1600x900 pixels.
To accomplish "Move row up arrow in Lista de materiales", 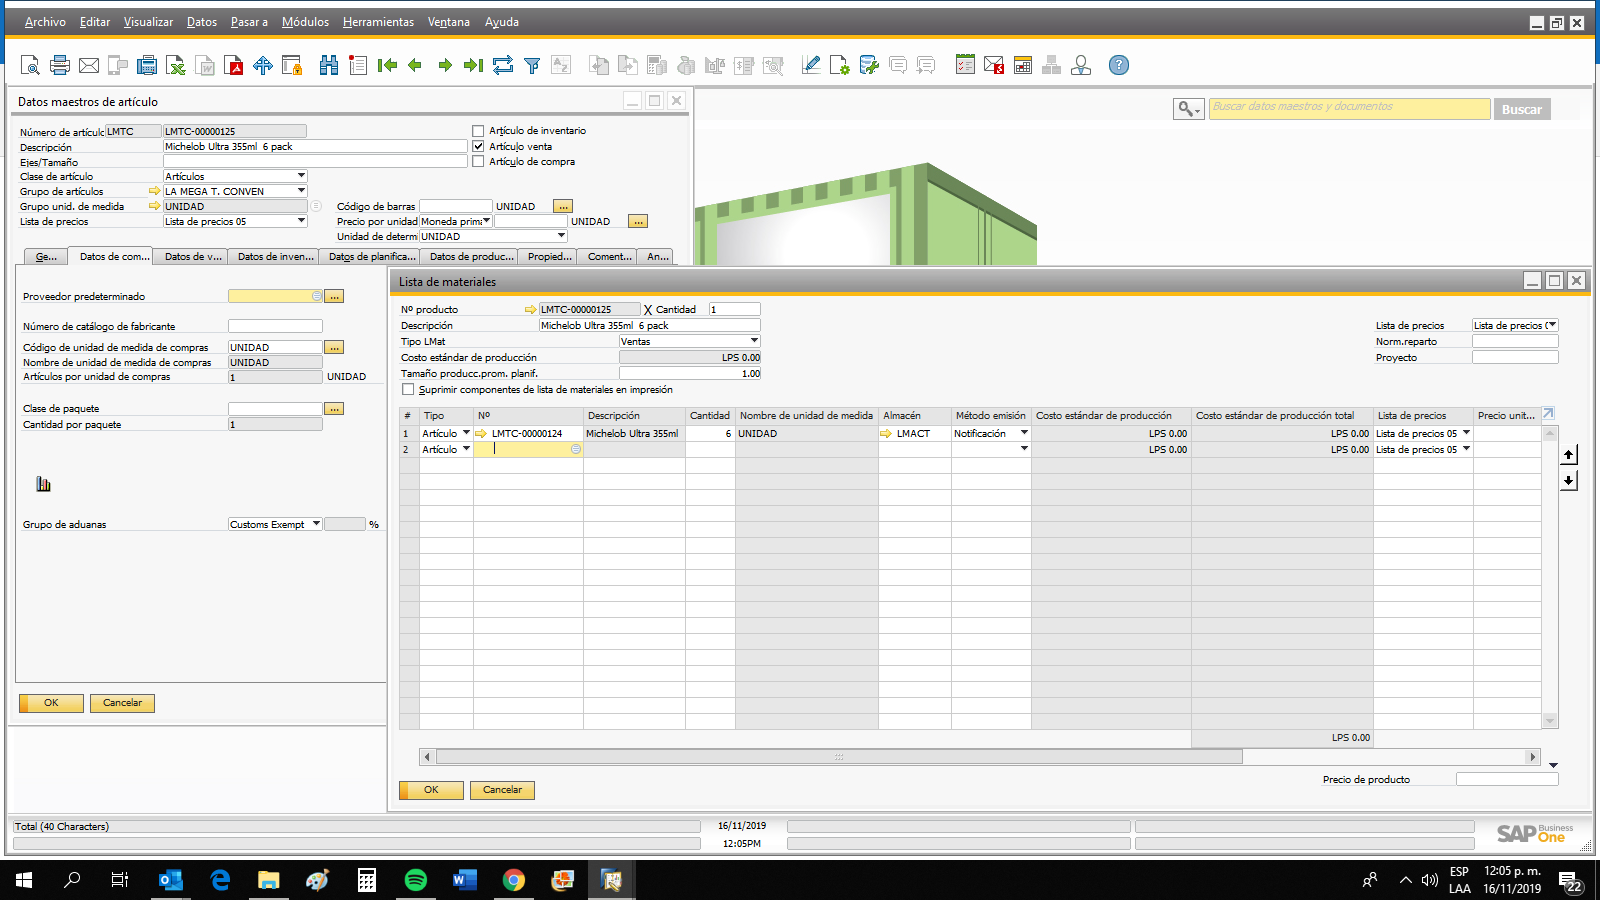I will point(1569,454).
